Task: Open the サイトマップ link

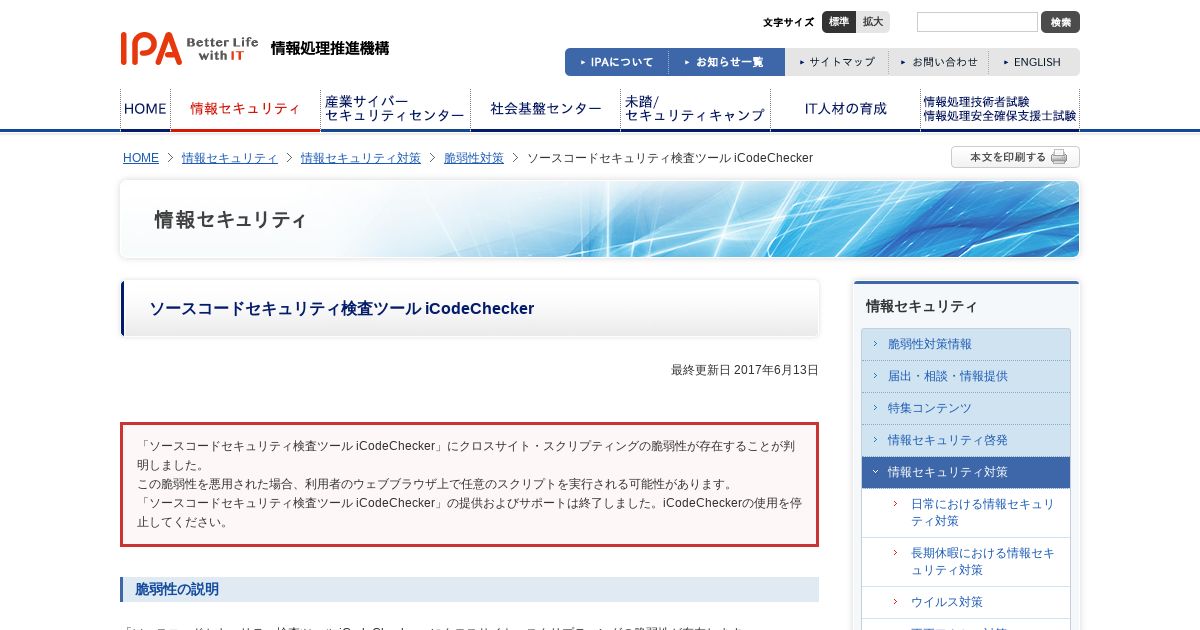Action: pos(837,62)
